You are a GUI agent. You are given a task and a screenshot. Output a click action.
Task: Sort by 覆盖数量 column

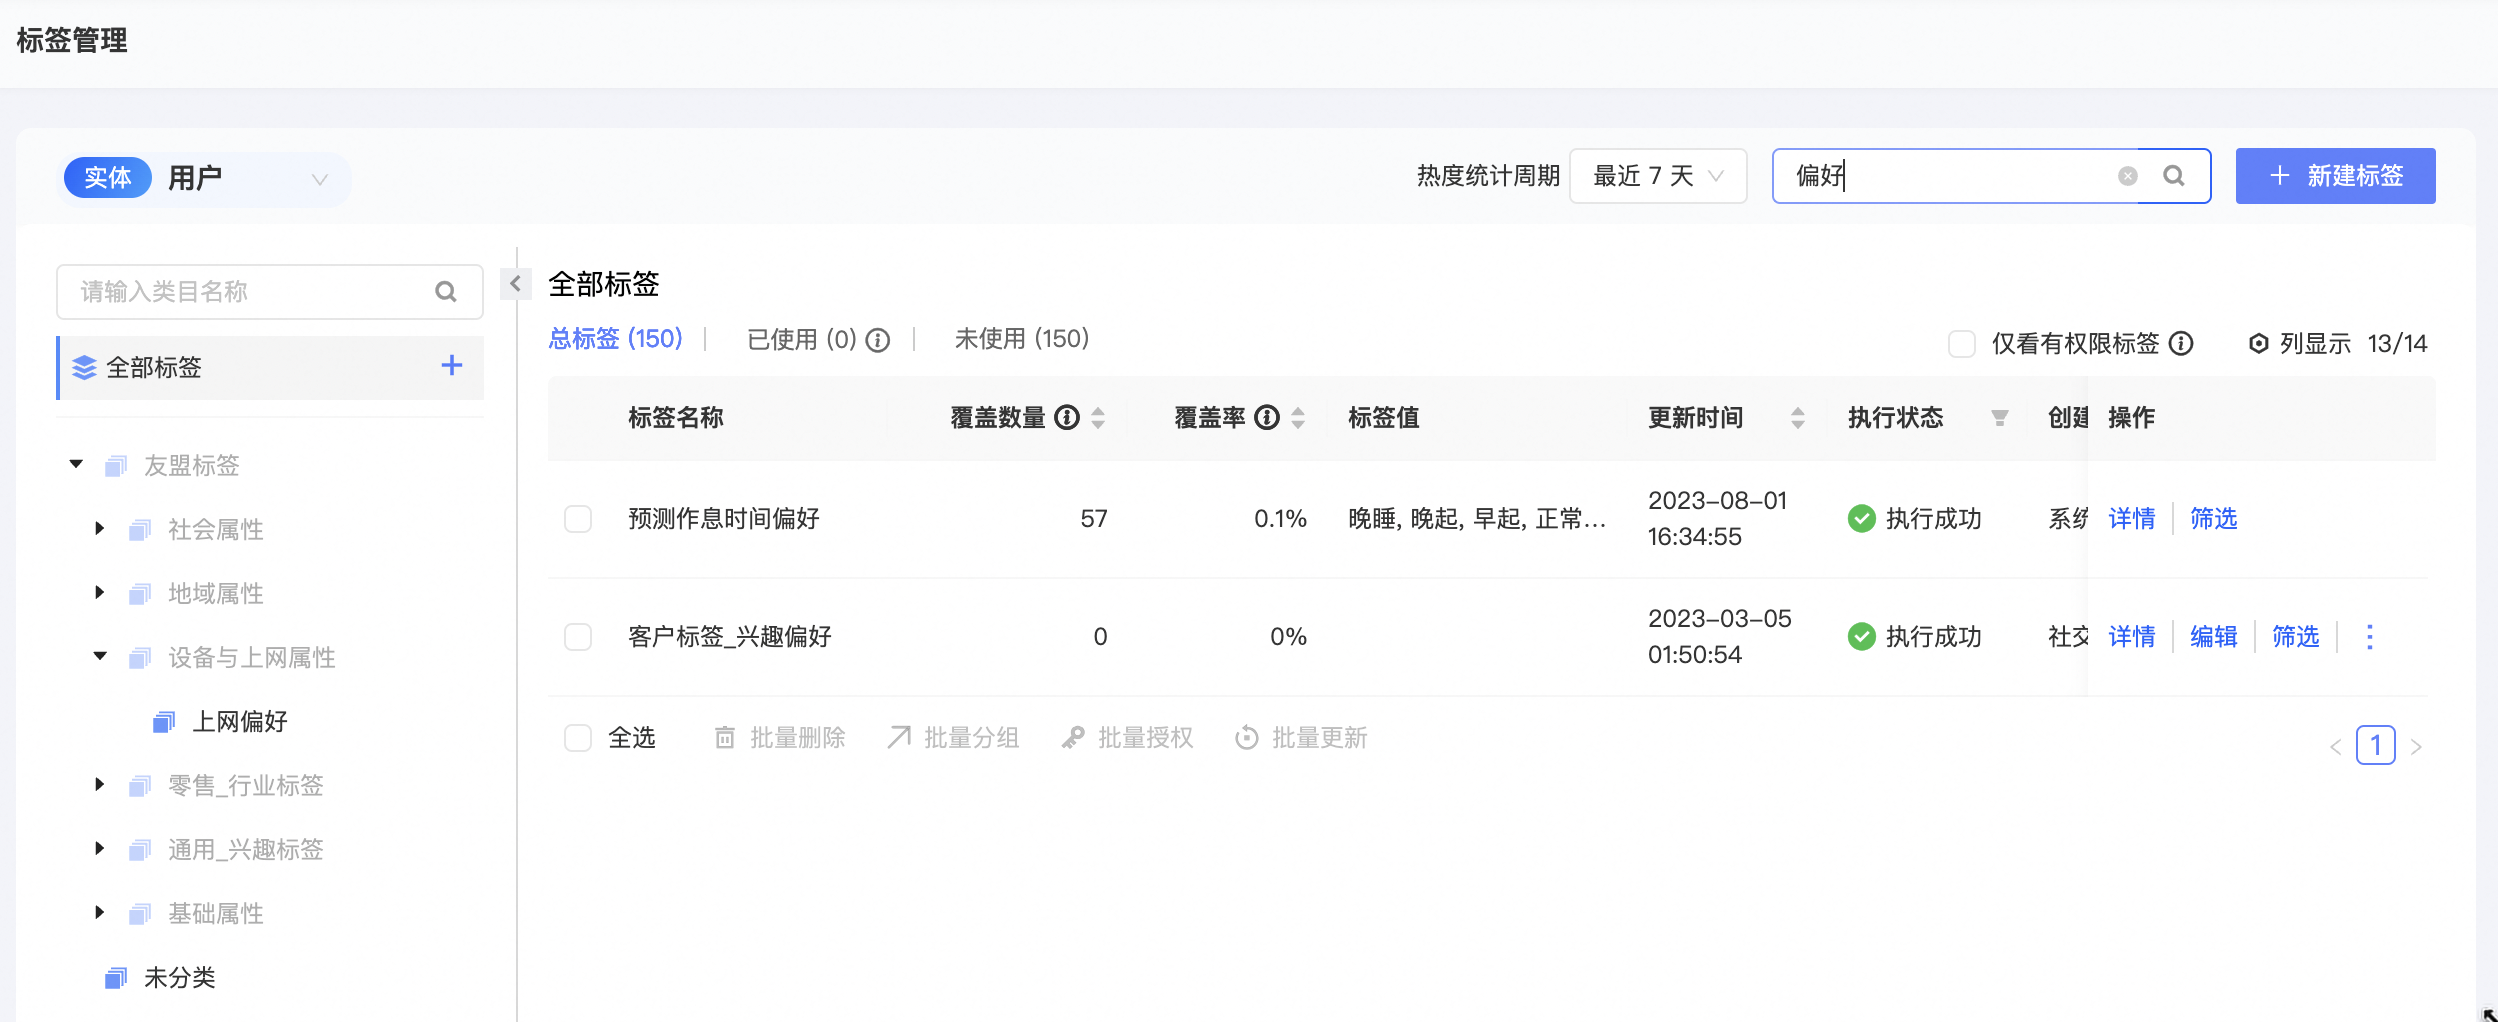click(1098, 417)
